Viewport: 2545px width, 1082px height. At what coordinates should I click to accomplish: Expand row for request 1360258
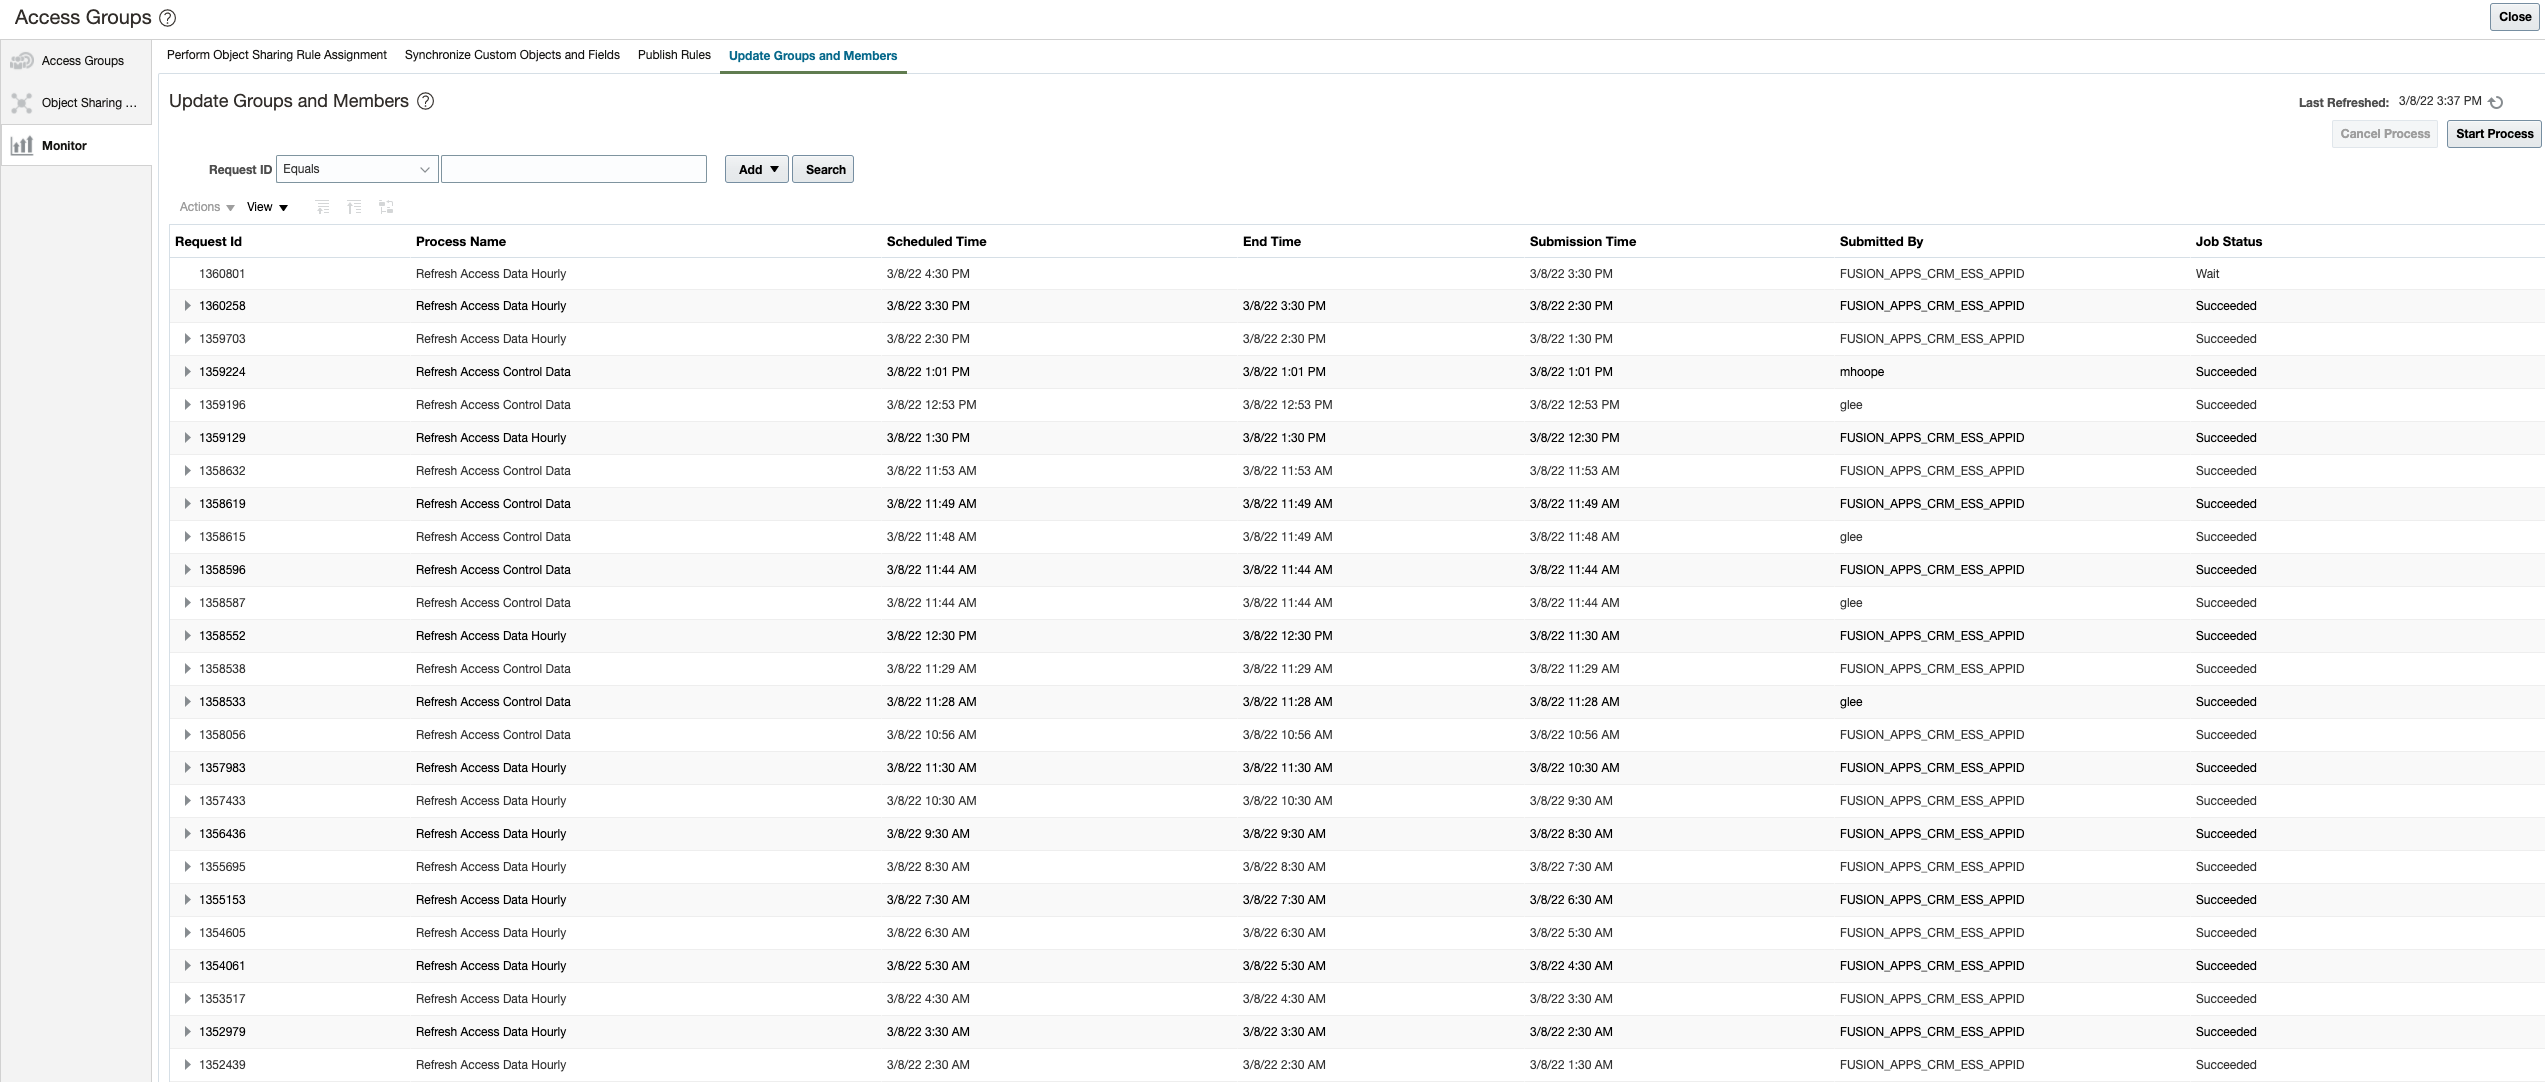coord(187,306)
